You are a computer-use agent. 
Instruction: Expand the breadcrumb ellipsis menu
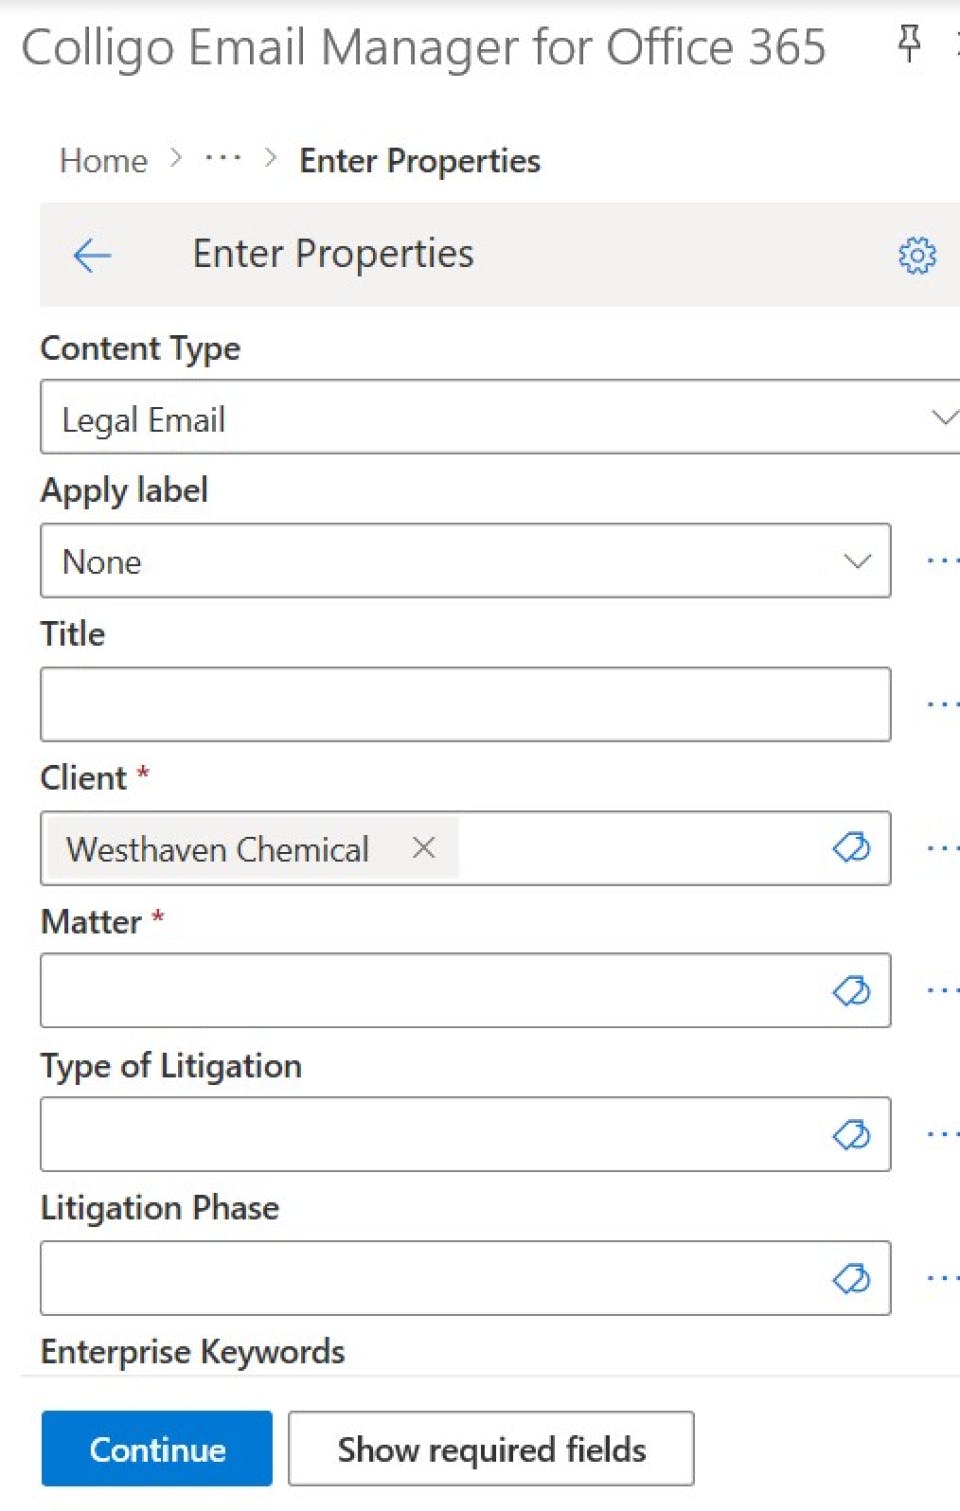pos(223,159)
